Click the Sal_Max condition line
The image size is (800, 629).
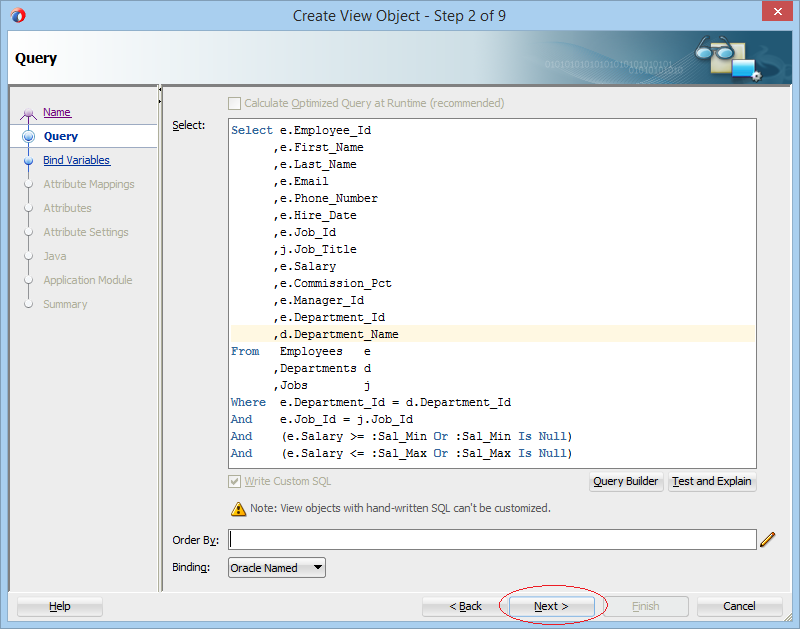[x=402, y=453]
